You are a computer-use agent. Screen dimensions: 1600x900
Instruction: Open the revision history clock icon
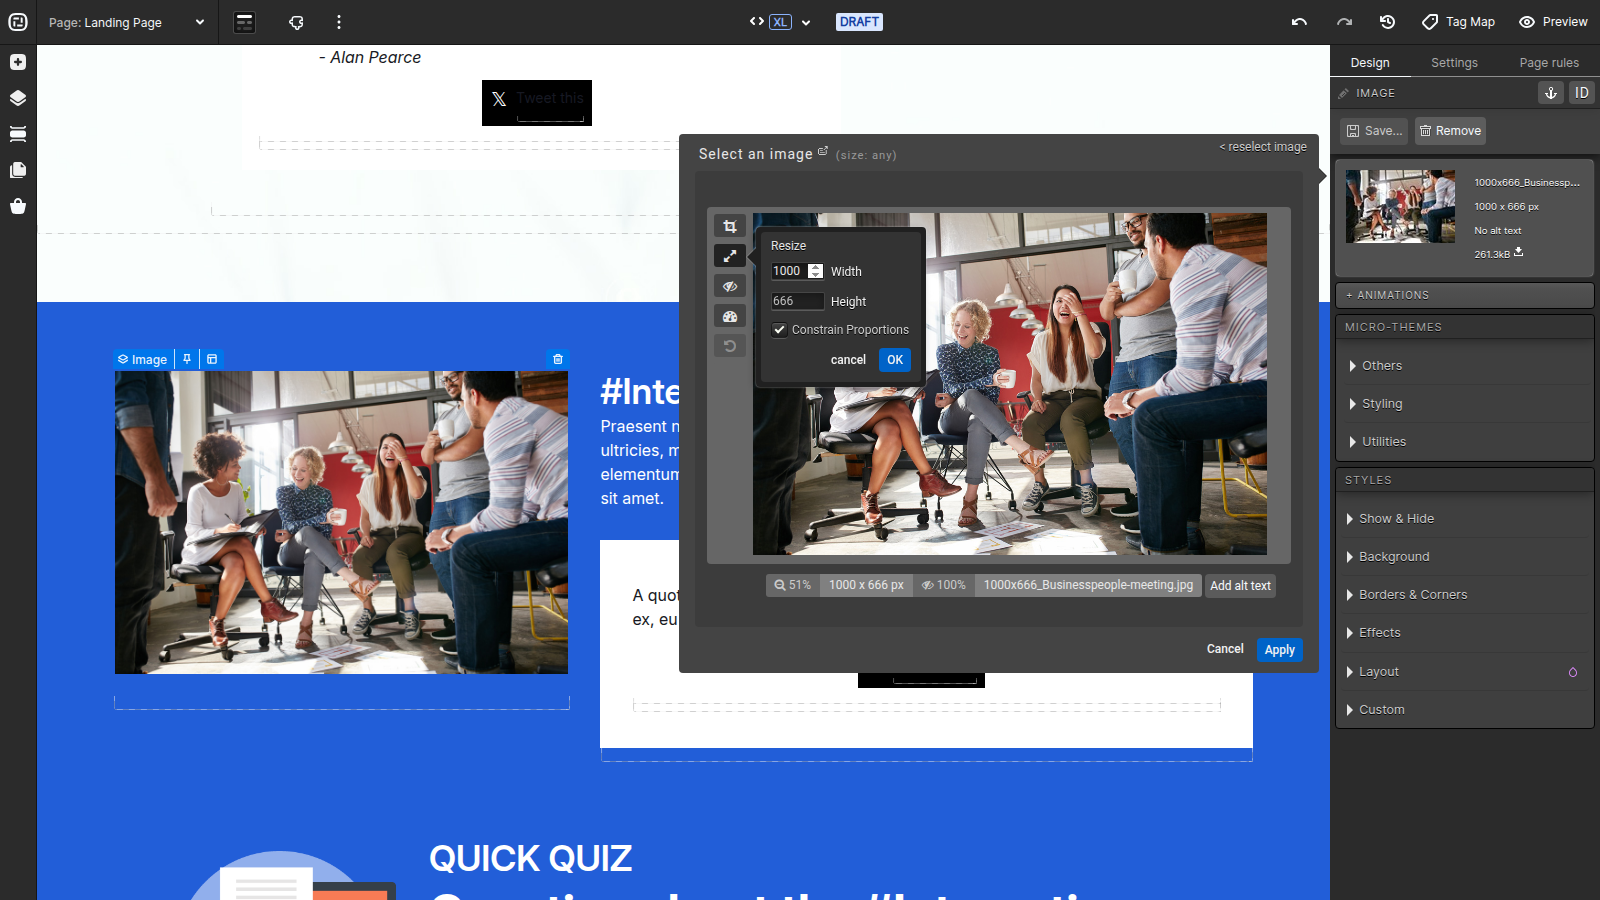tap(1387, 22)
